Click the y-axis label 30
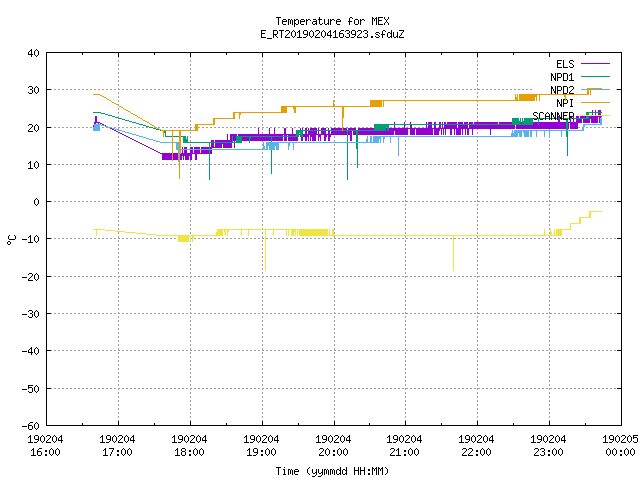This screenshot has height=480, width=640. (x=33, y=90)
